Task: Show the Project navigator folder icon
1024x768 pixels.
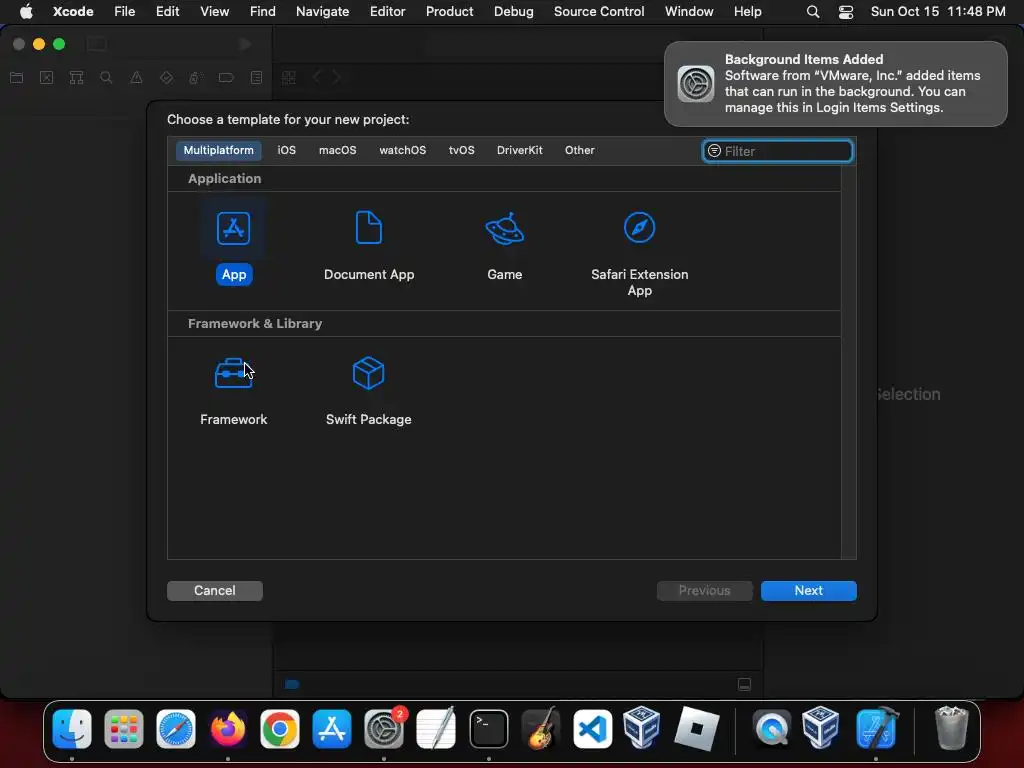Action: [16, 78]
